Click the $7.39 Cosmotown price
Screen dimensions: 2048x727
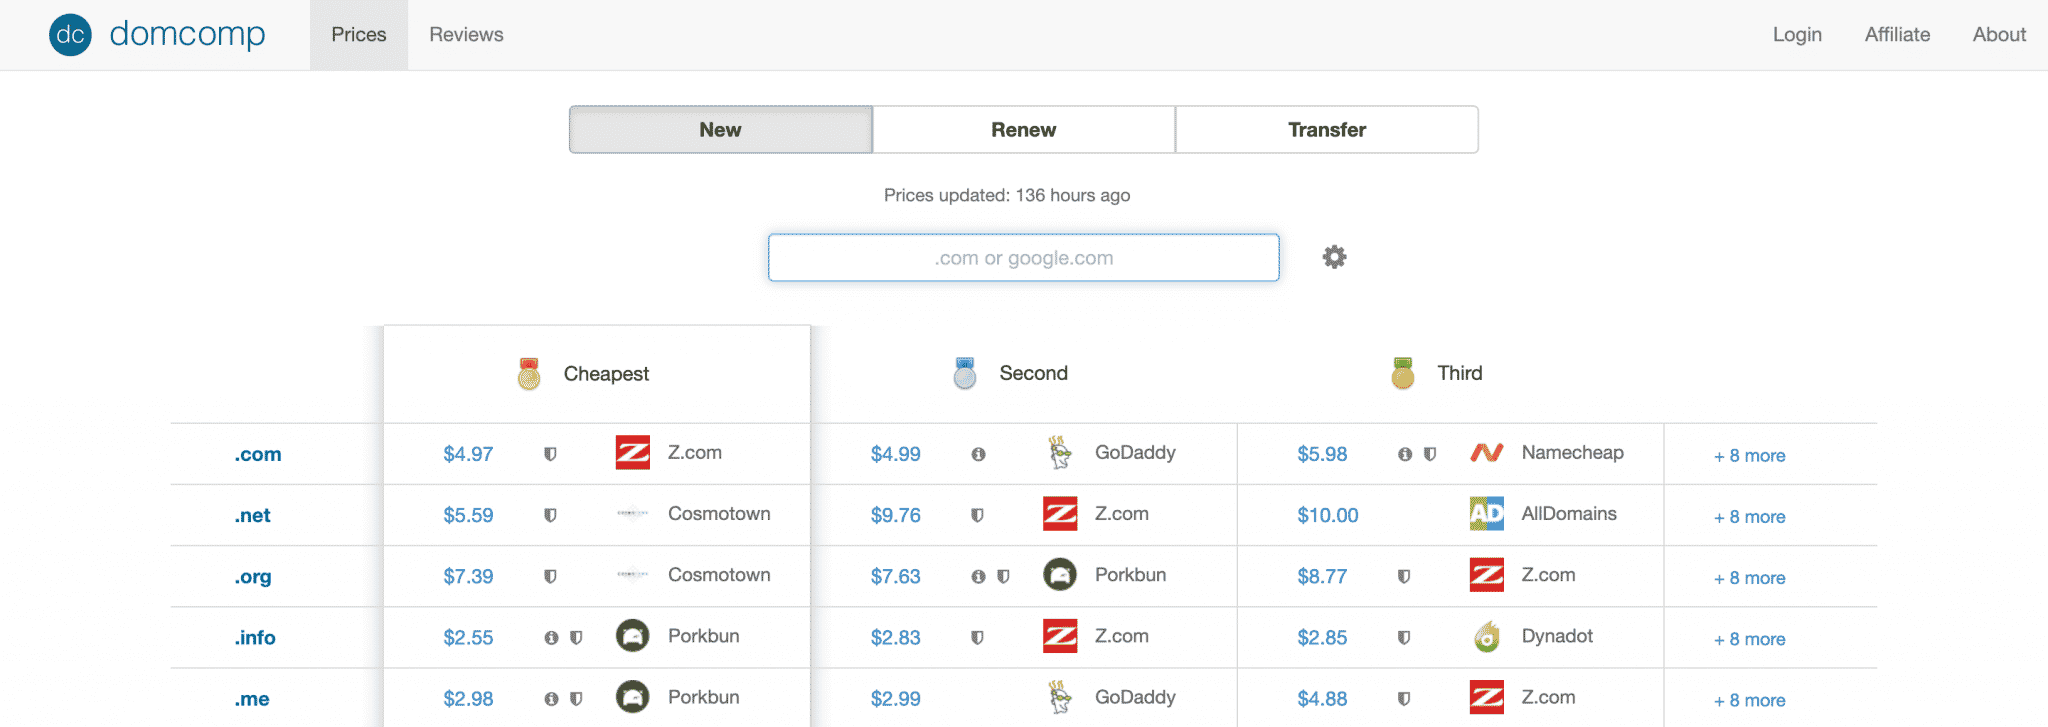tap(468, 576)
